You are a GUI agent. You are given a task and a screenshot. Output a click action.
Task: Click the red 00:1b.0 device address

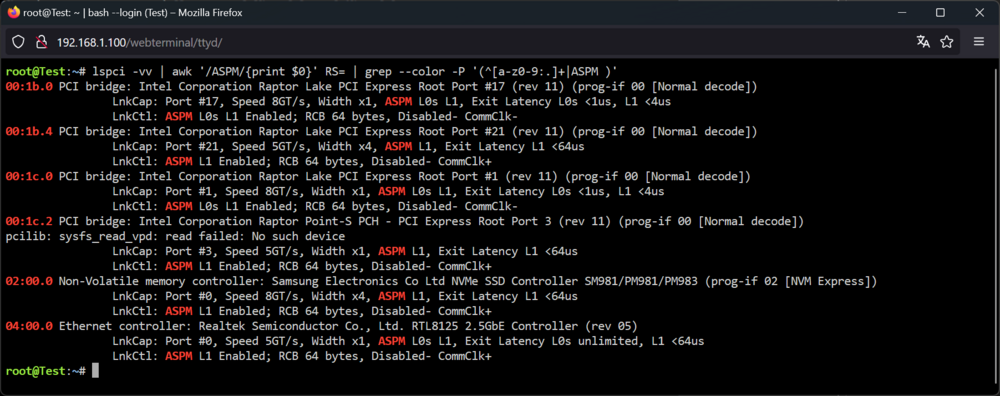[29, 86]
